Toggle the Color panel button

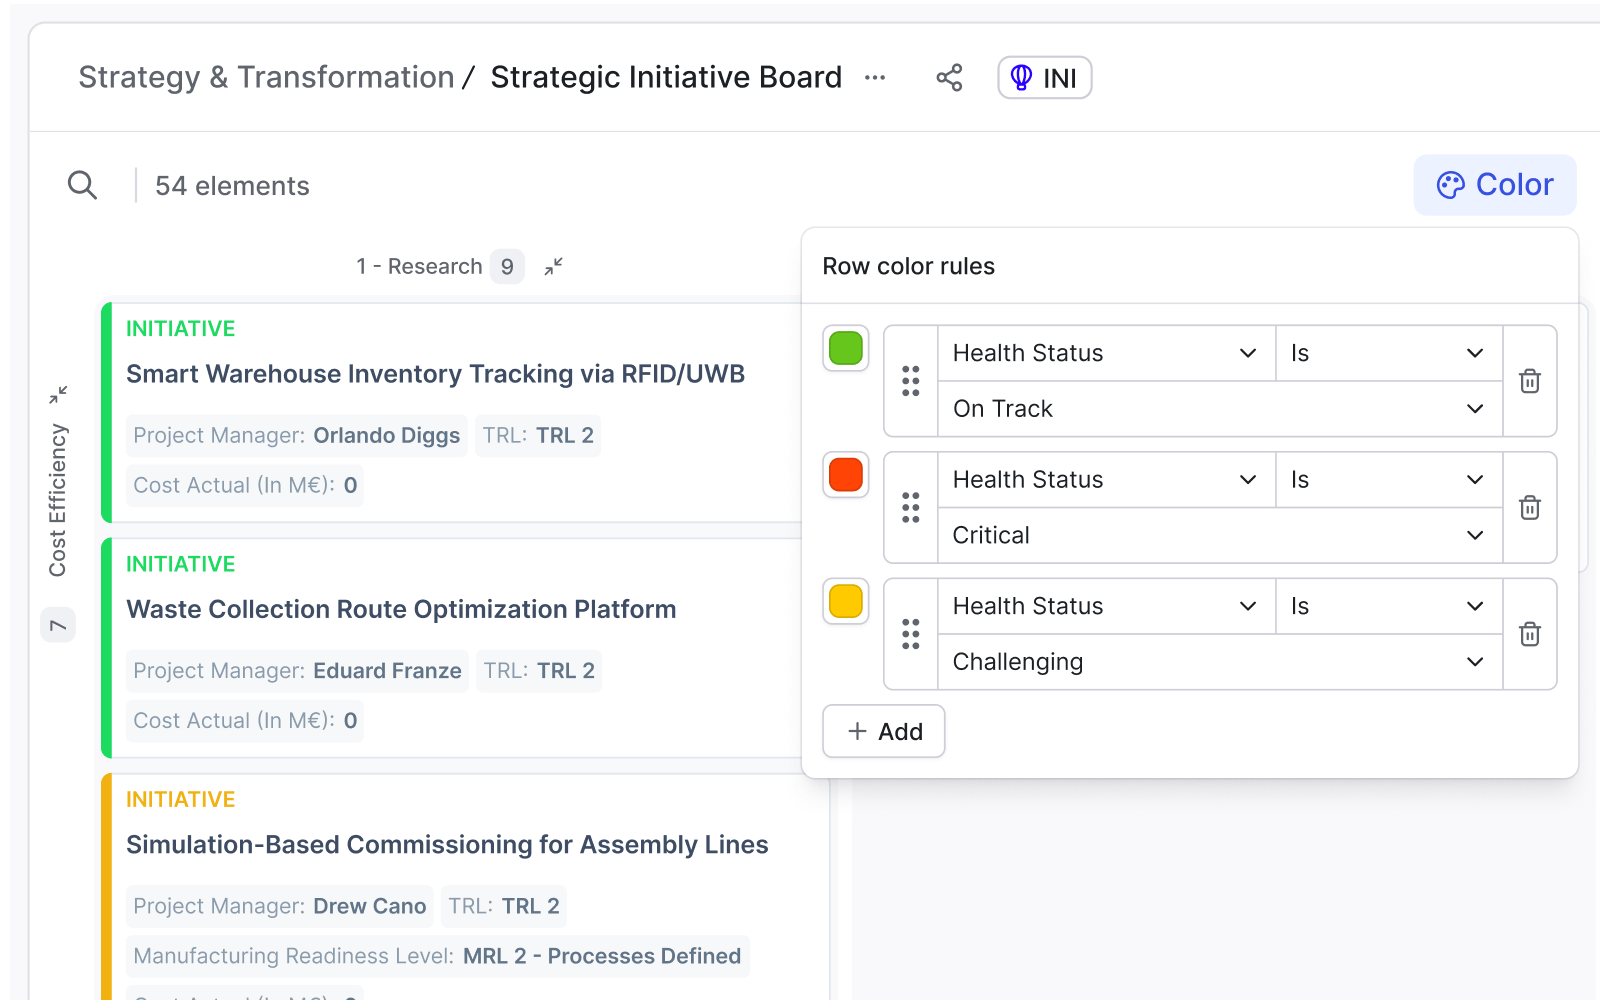[x=1495, y=185]
